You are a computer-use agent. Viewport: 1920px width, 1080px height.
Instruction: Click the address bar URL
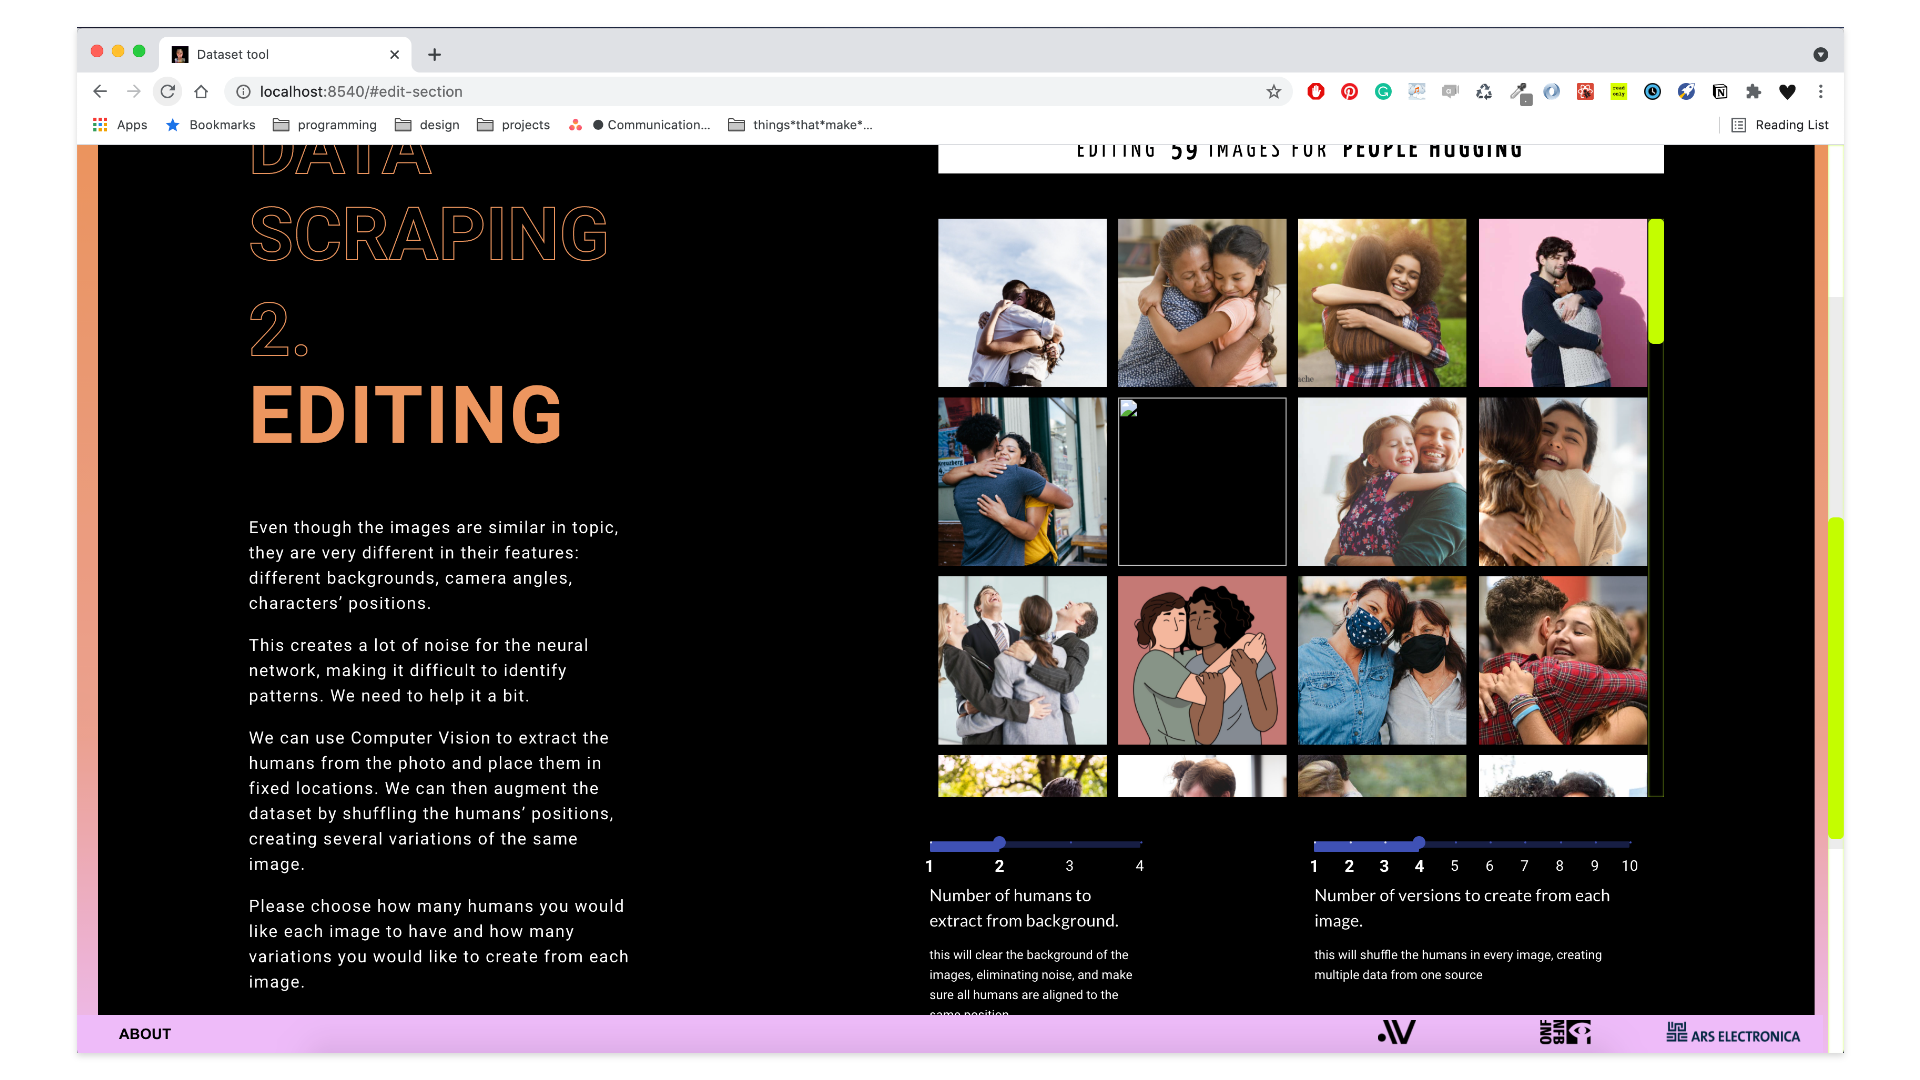tap(361, 92)
